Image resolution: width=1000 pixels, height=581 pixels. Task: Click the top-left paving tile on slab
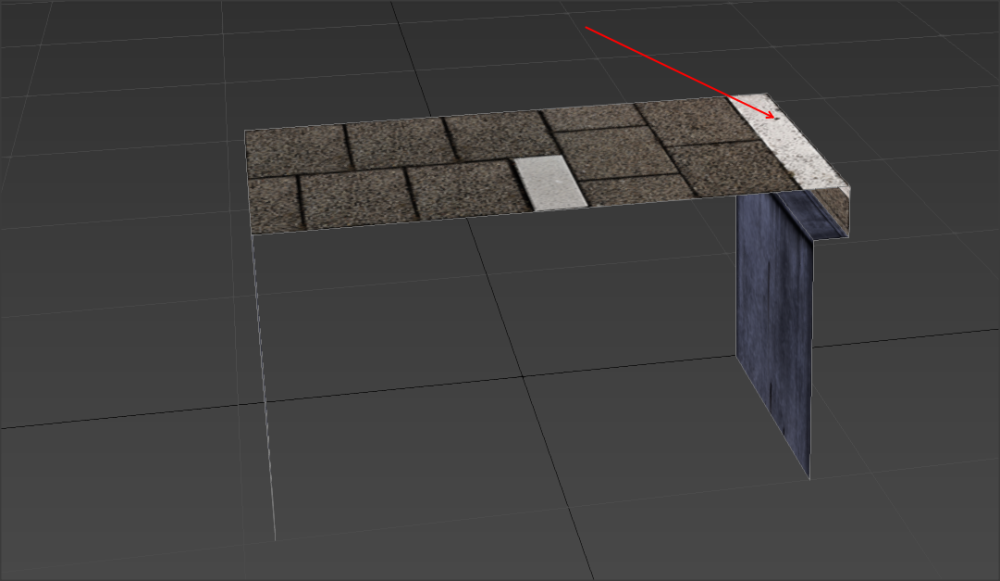tap(295, 150)
